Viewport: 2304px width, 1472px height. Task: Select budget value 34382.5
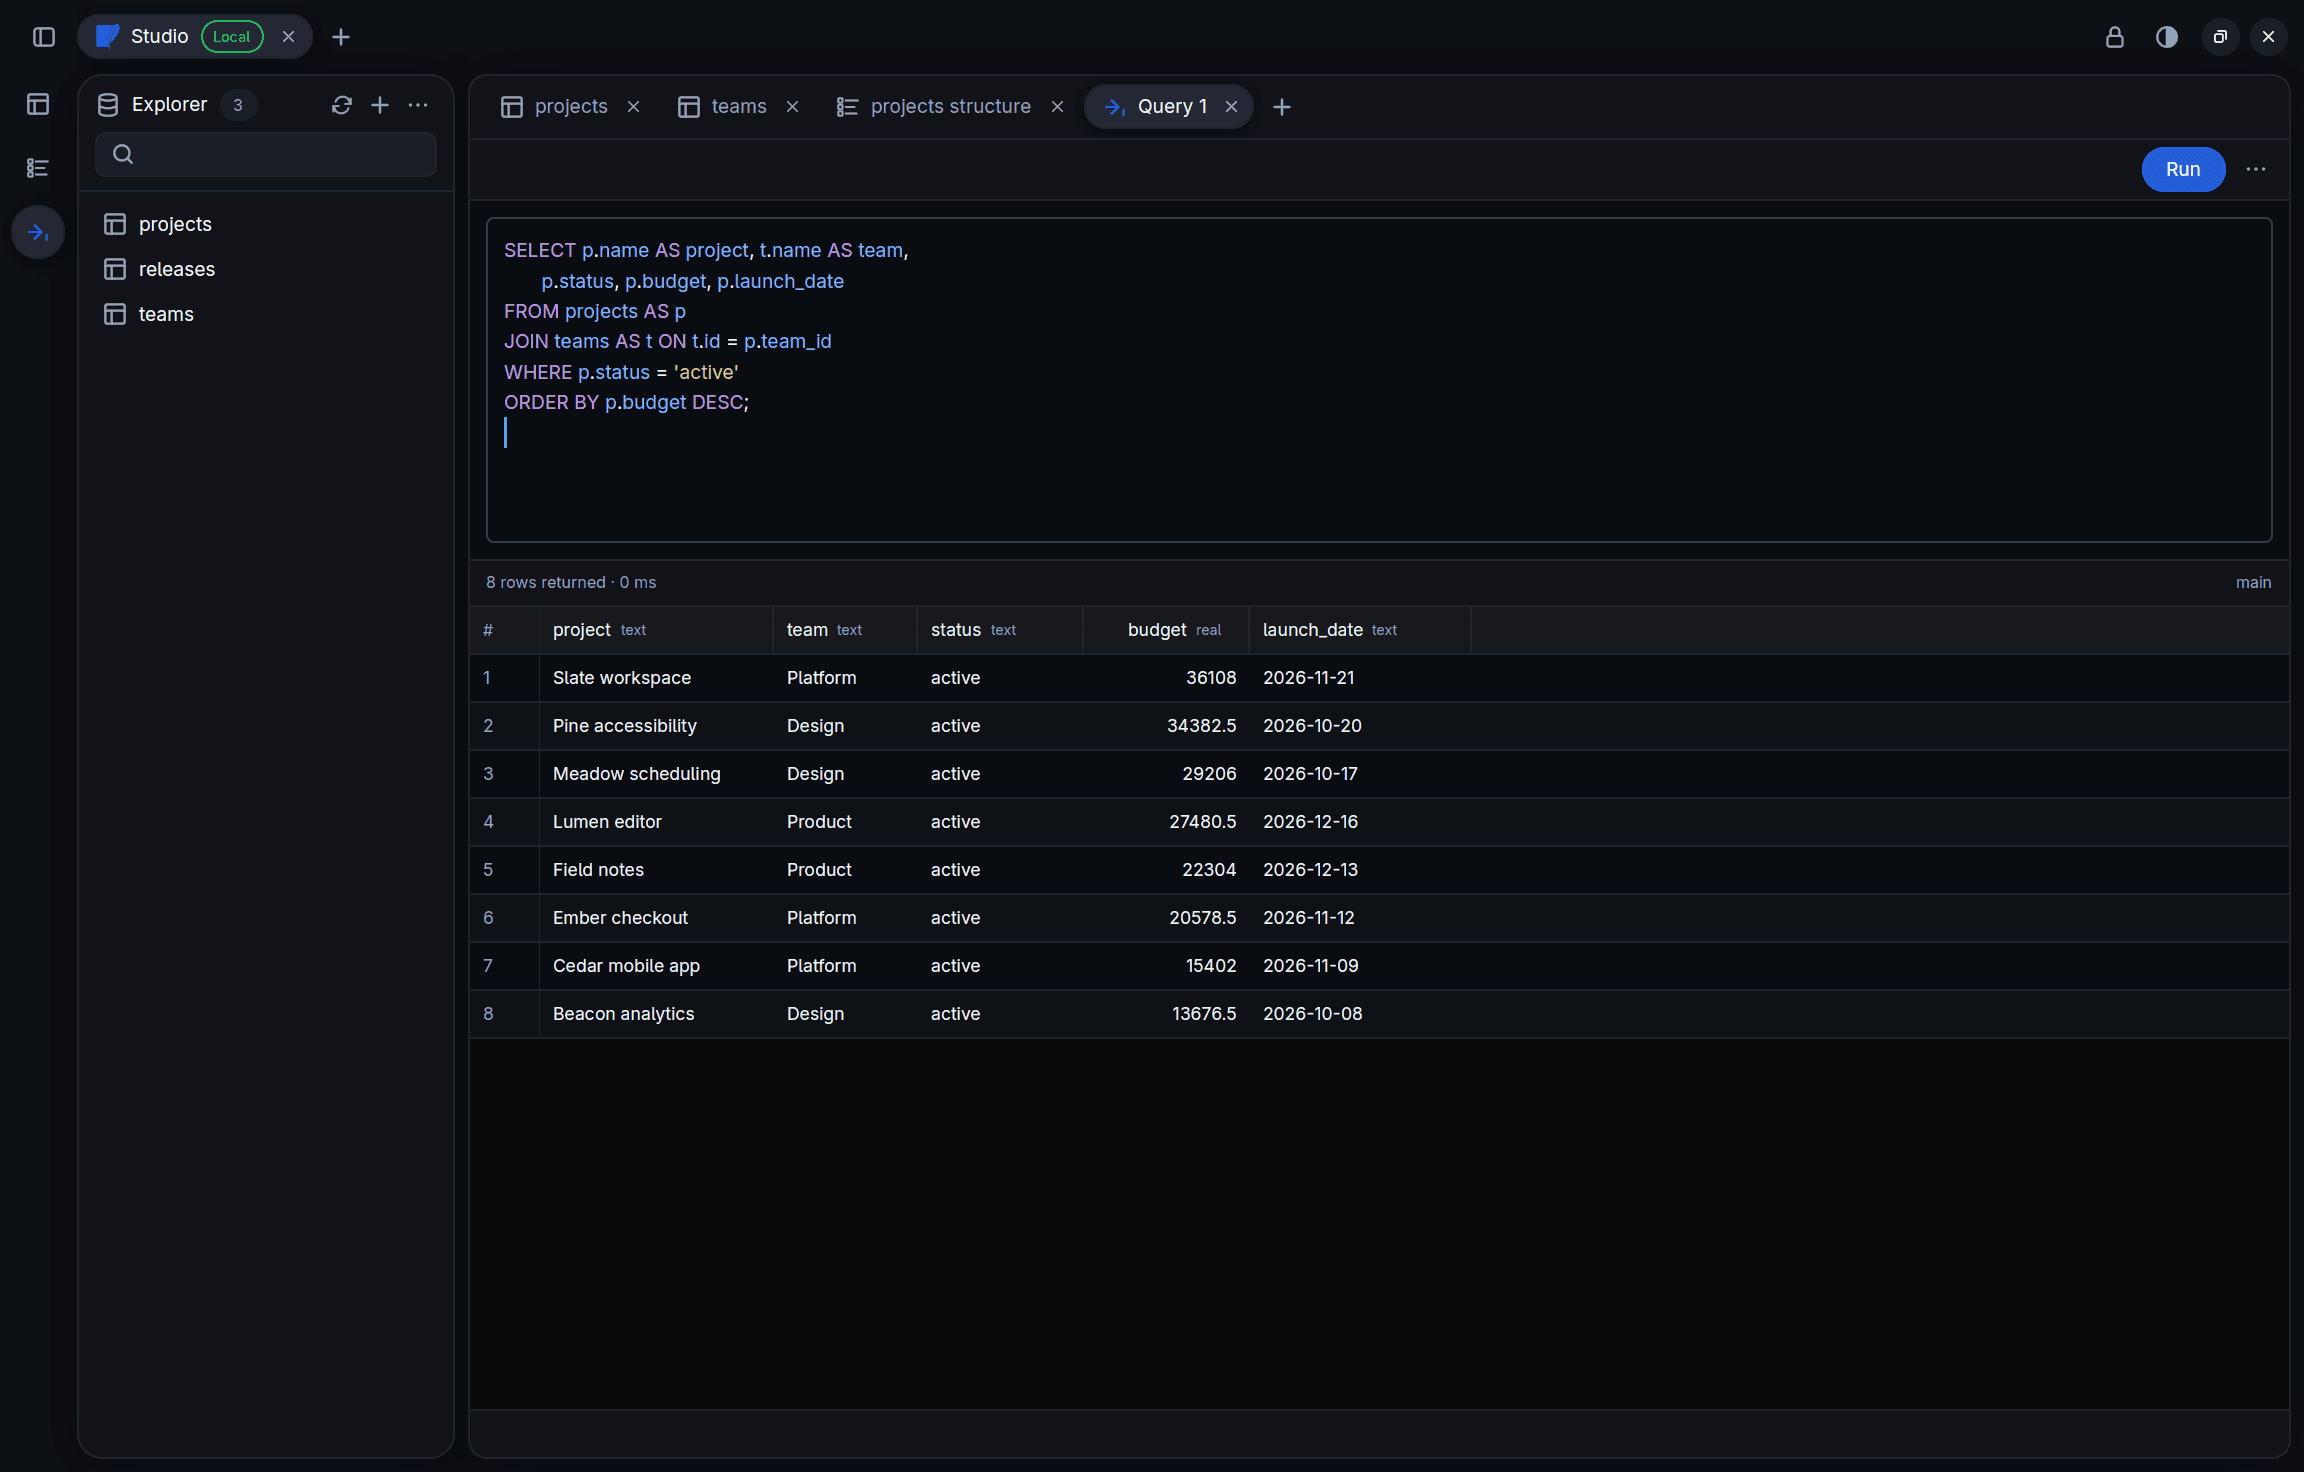coord(1166,726)
